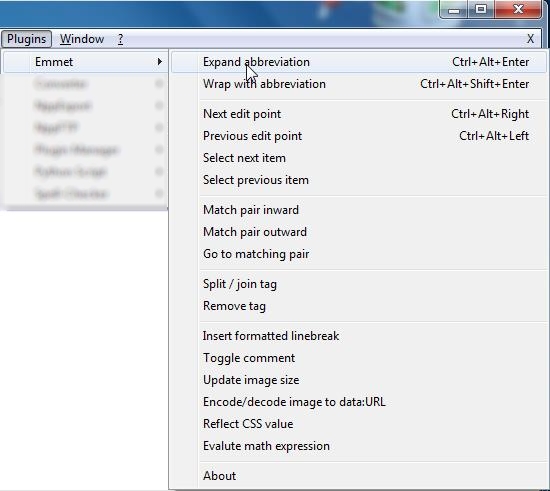Viewport: 550px width, 491px height.
Task: Close the document with the X button
Action: (x=530, y=39)
